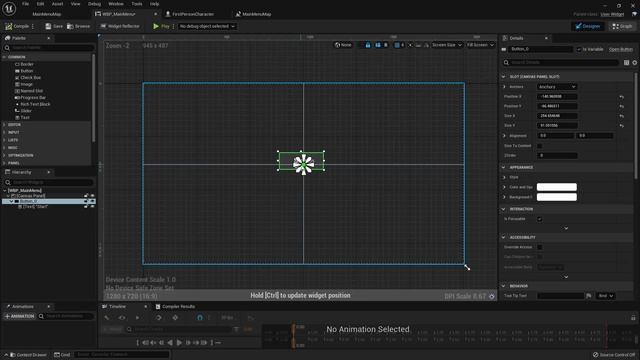Save the widget blueprint
The height and width of the screenshot is (360, 640).
54,26
